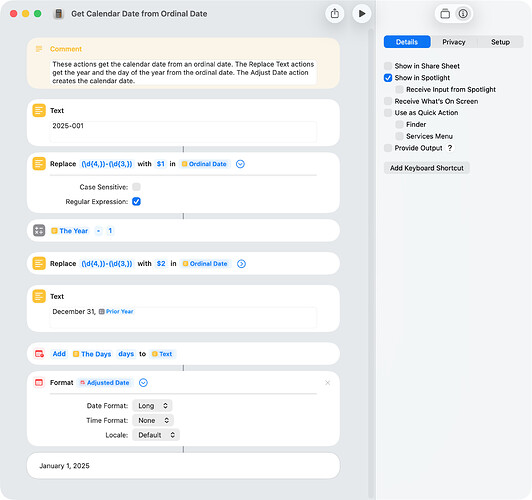Enable the Show in Share Sheet checkbox
This screenshot has width=532, height=500.
[x=388, y=66]
